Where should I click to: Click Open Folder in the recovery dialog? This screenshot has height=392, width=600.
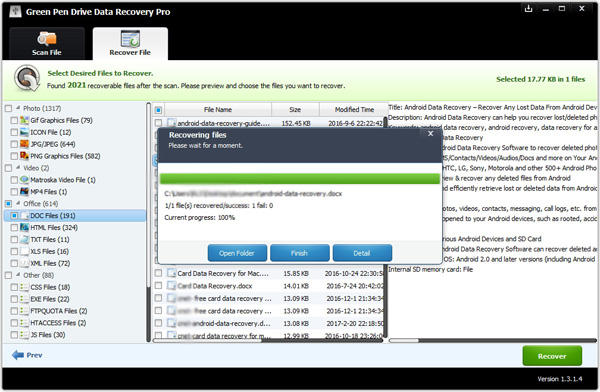237,253
